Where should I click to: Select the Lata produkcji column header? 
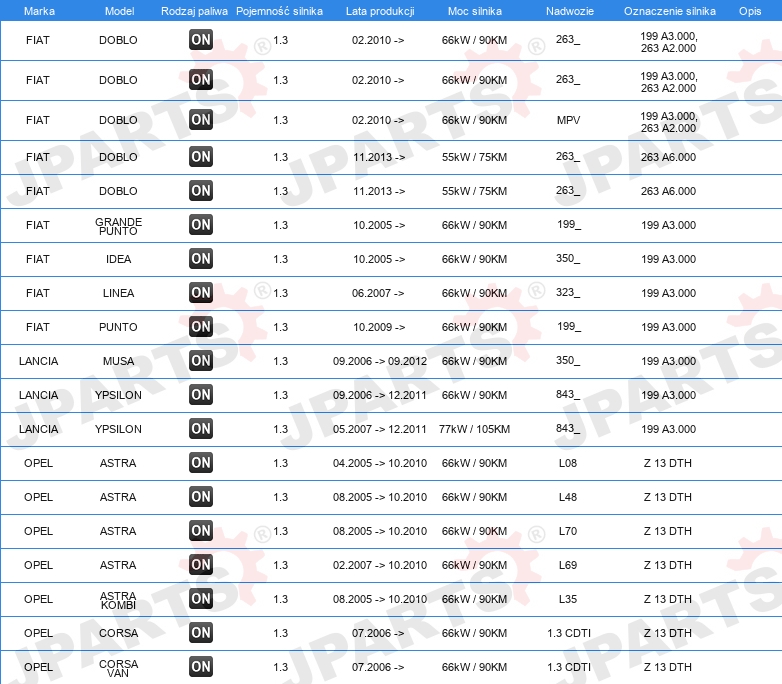click(x=380, y=11)
